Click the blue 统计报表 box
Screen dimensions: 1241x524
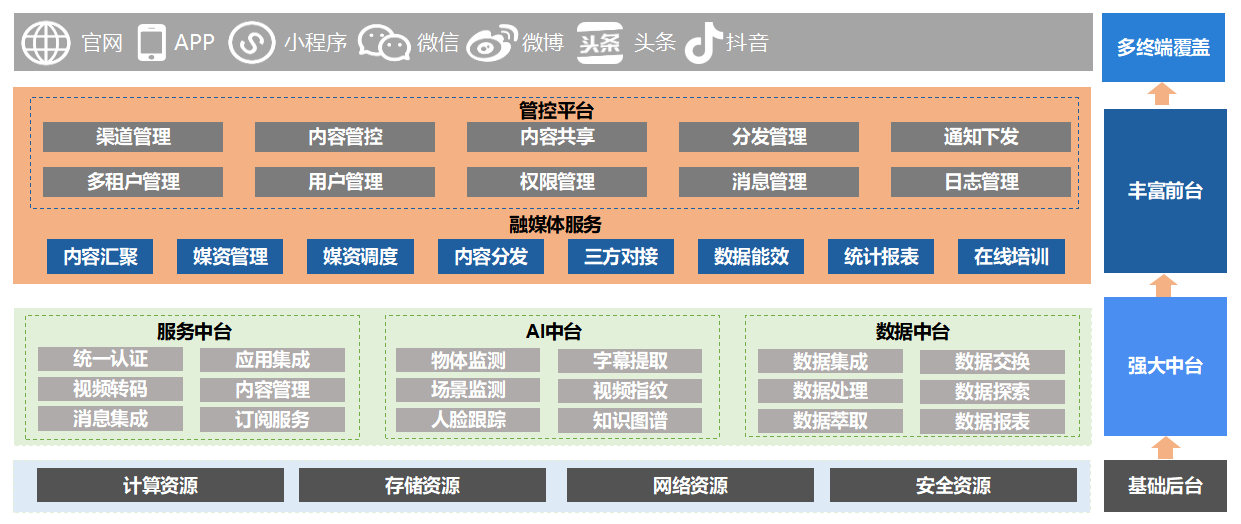[x=881, y=257]
